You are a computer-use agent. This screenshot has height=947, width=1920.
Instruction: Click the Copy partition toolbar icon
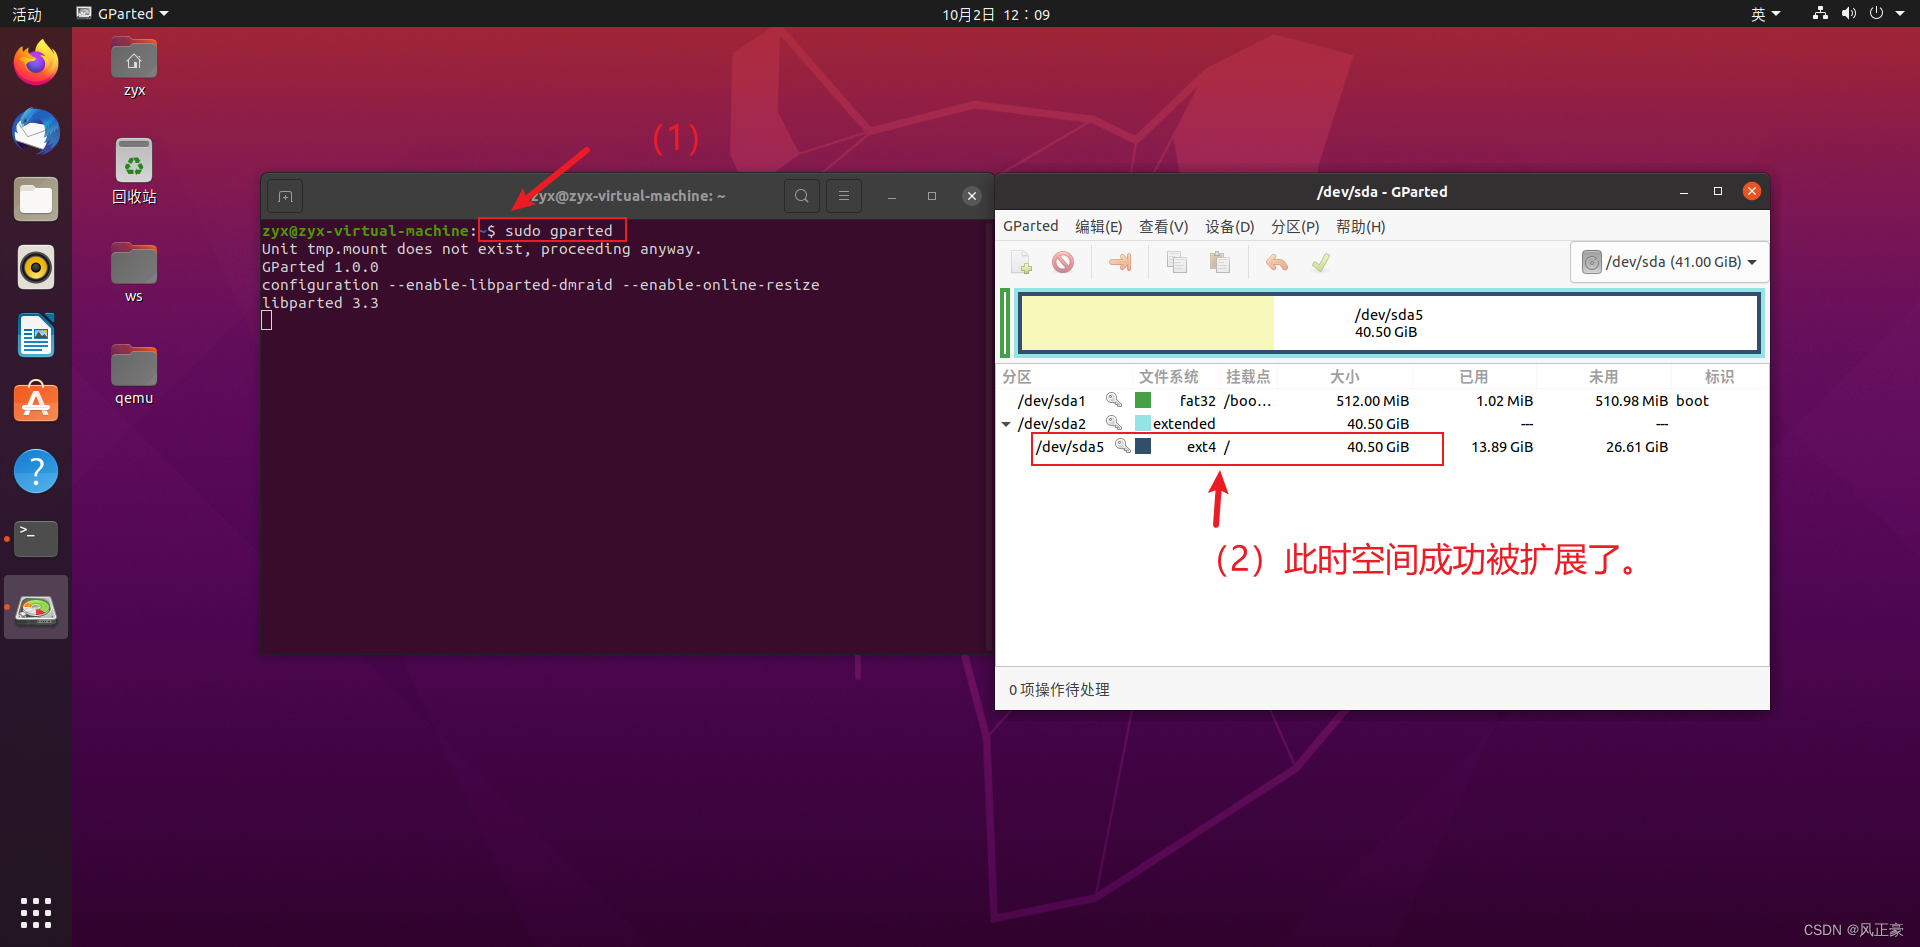(x=1177, y=262)
